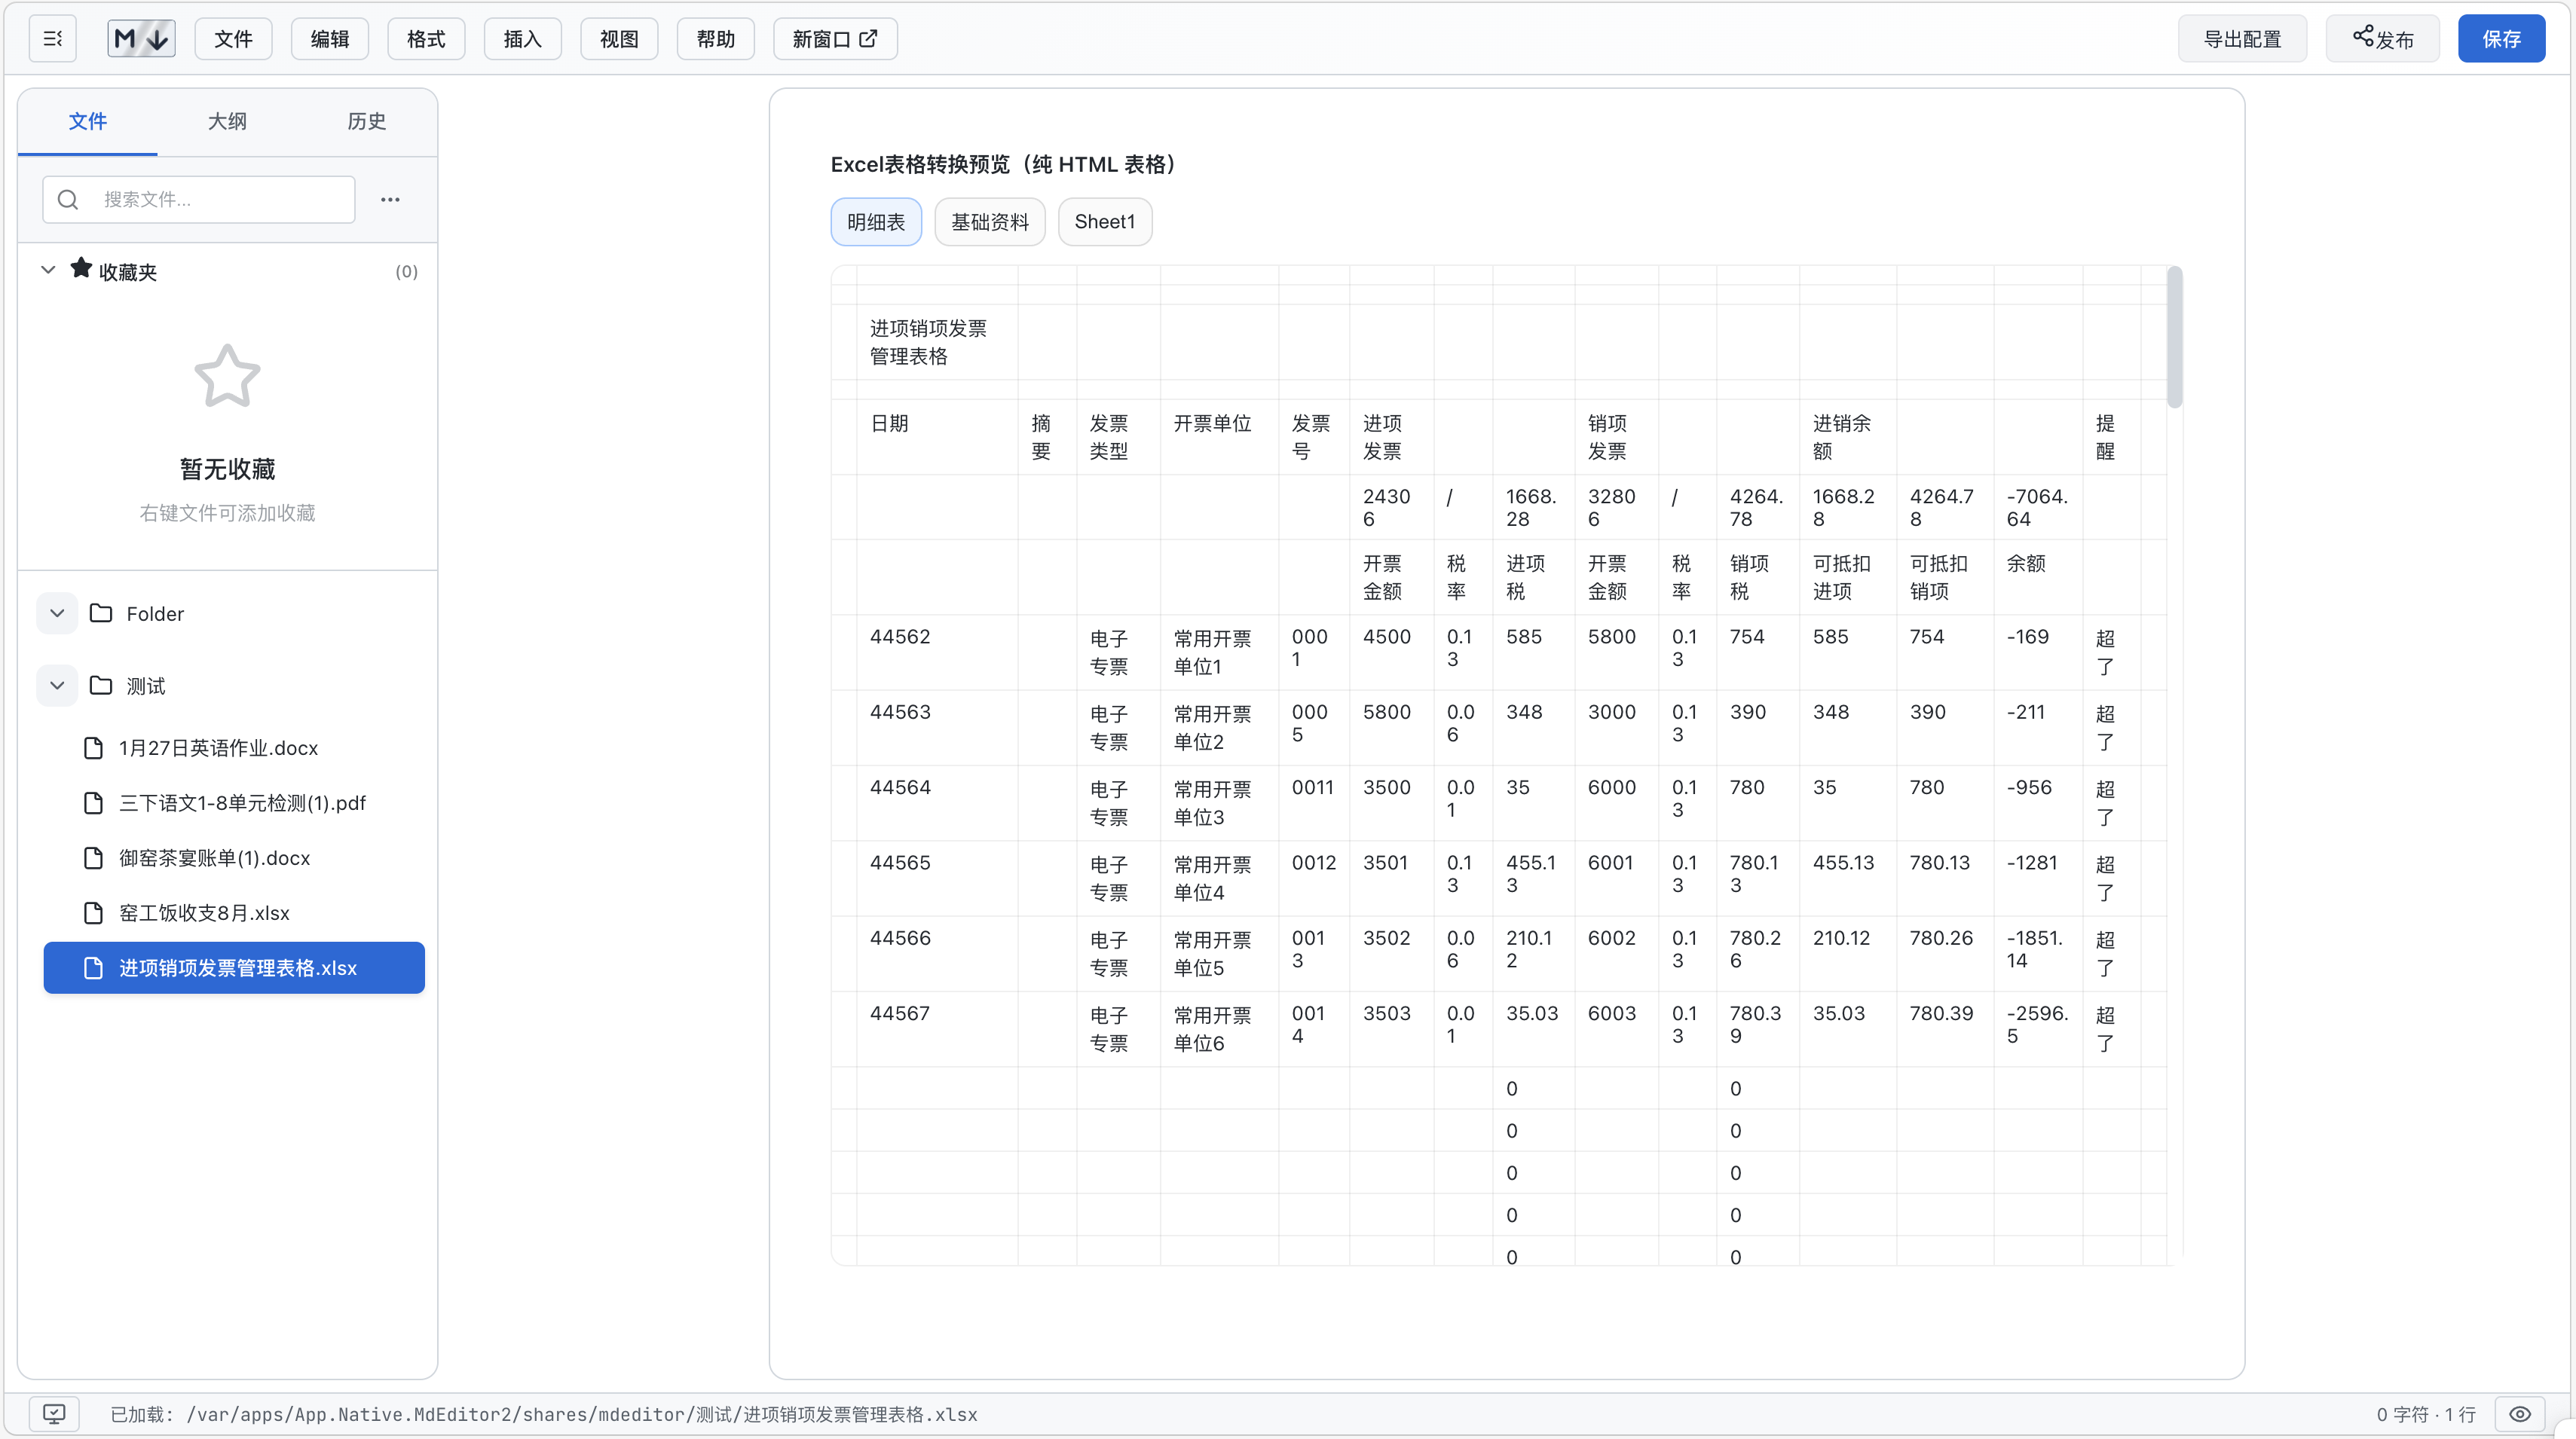Click the 导出配置 export config button

click(x=2242, y=39)
